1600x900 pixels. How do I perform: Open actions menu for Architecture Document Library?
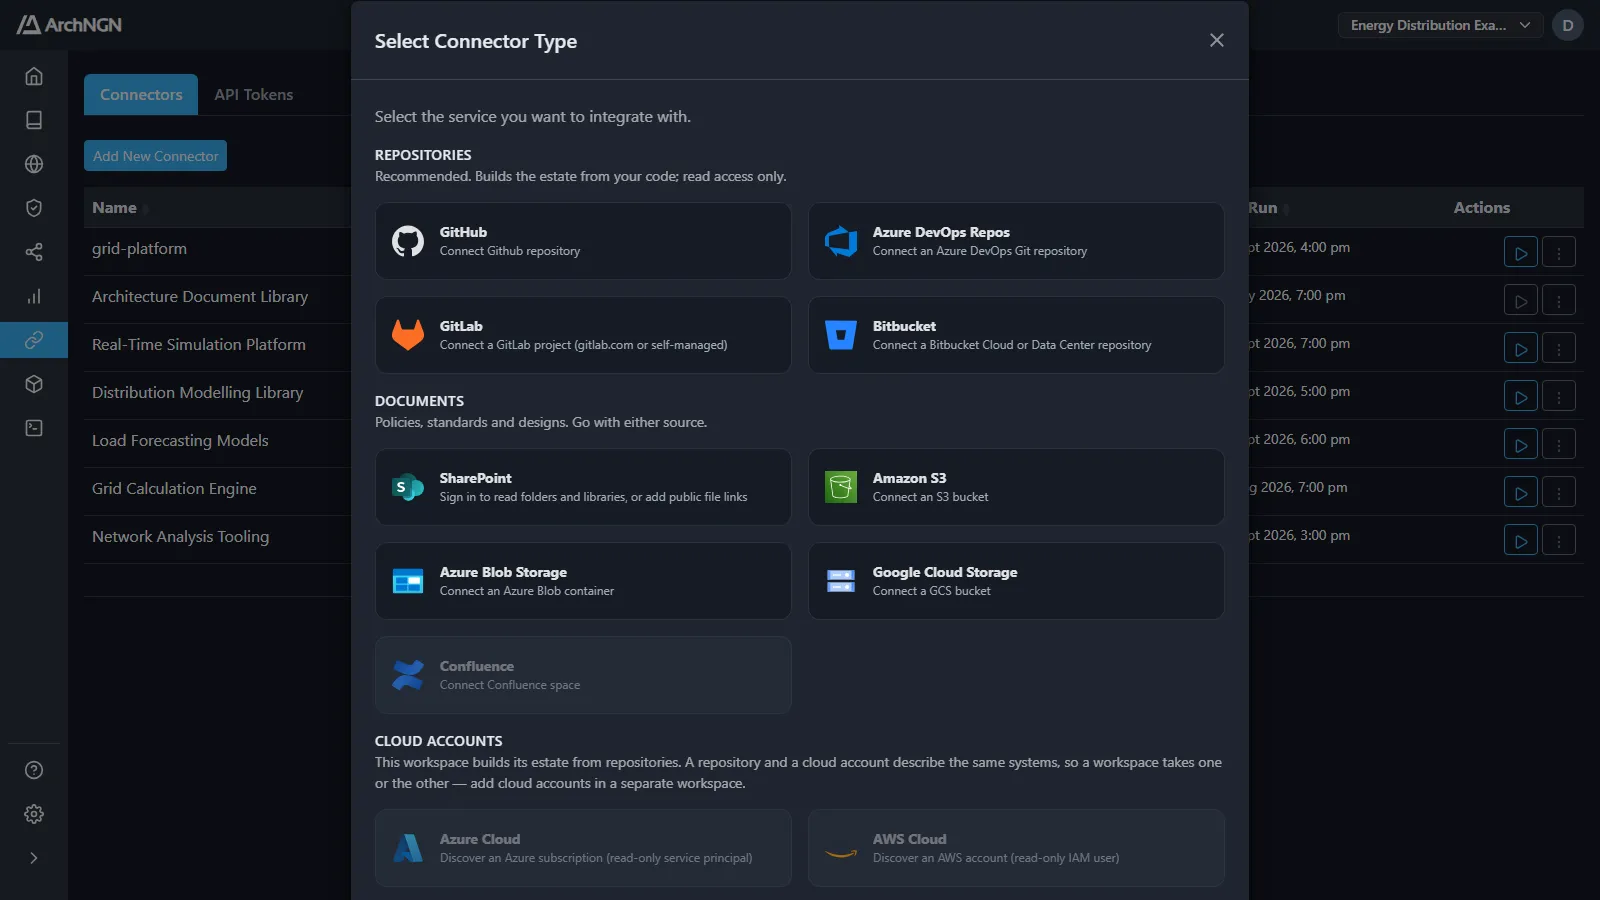pyautogui.click(x=1559, y=300)
